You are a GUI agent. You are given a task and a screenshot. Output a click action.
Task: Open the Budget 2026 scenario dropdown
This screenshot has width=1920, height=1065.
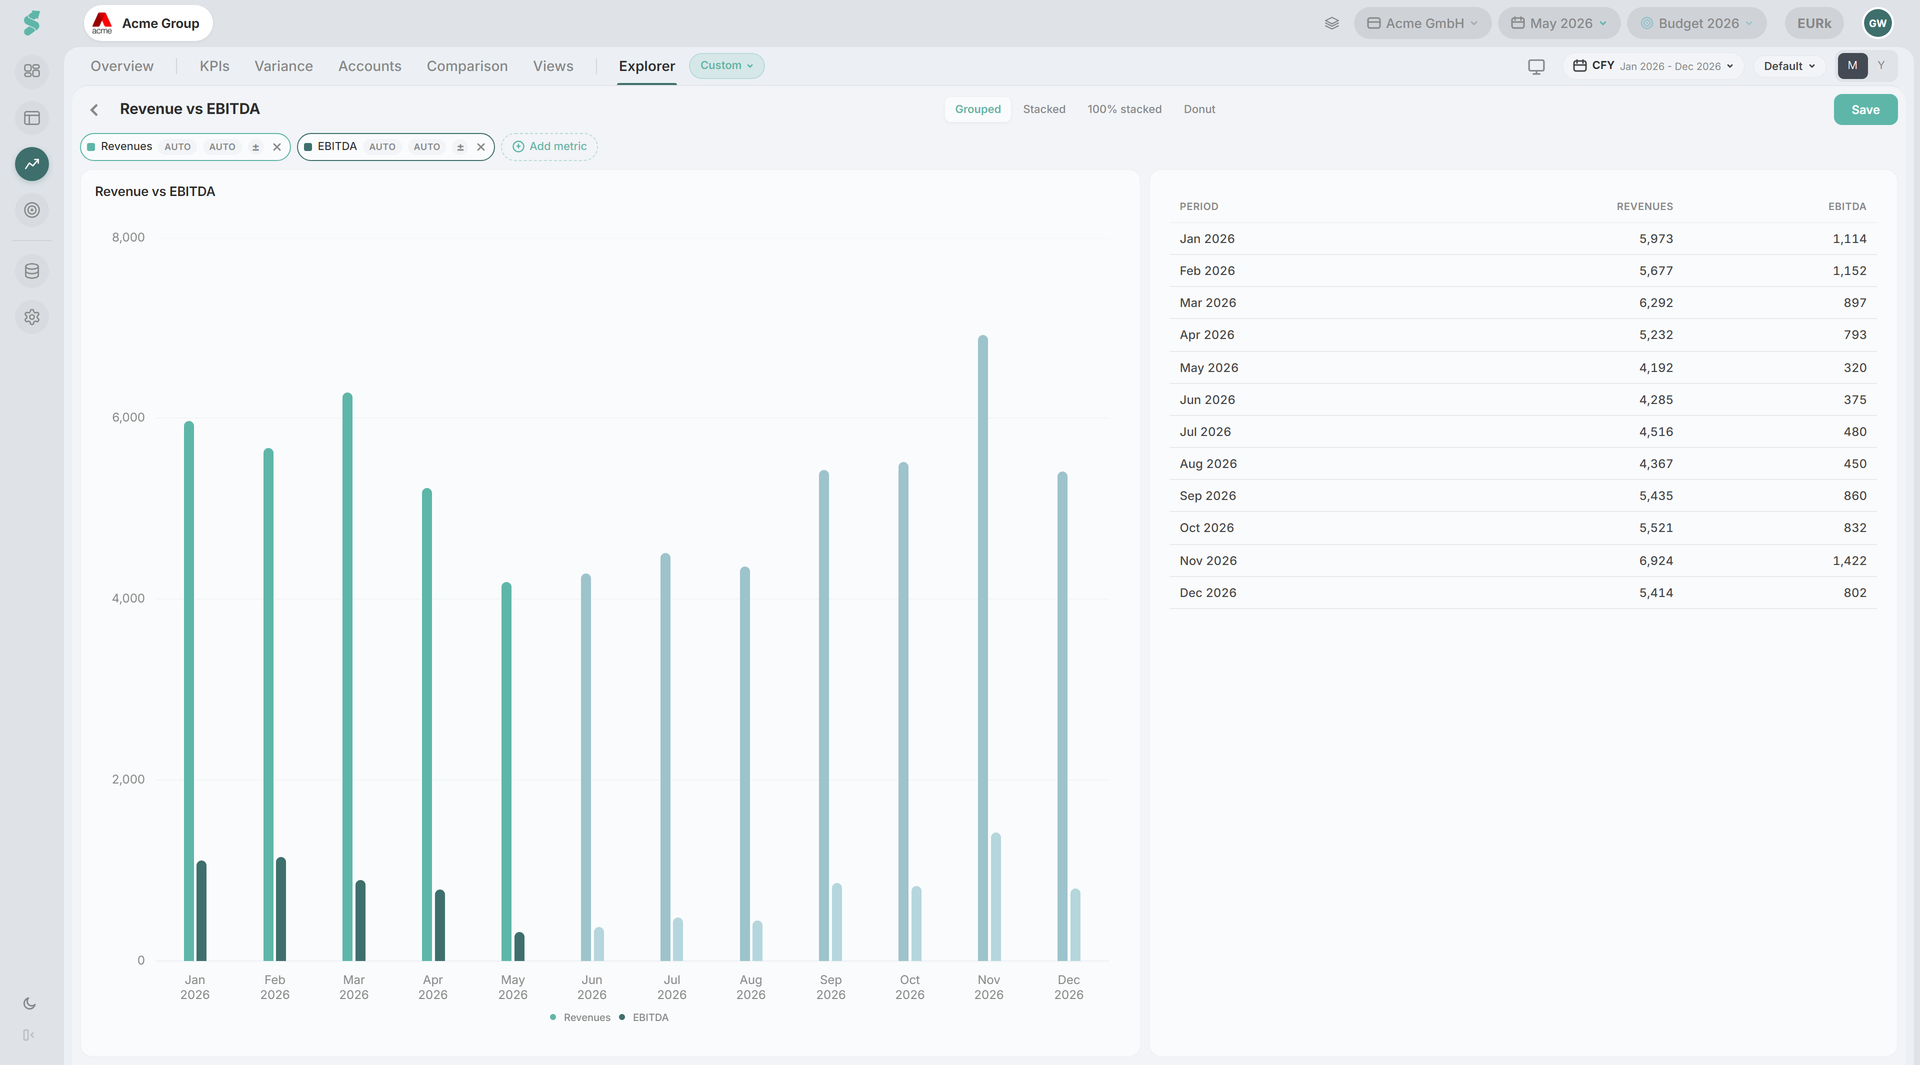pyautogui.click(x=1697, y=23)
